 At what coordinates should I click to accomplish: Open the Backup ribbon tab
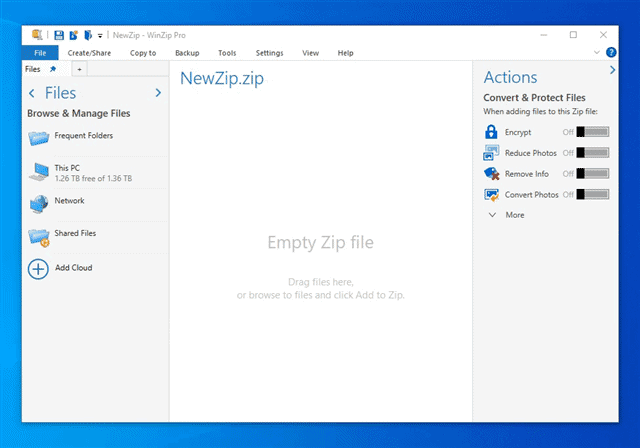[187, 53]
